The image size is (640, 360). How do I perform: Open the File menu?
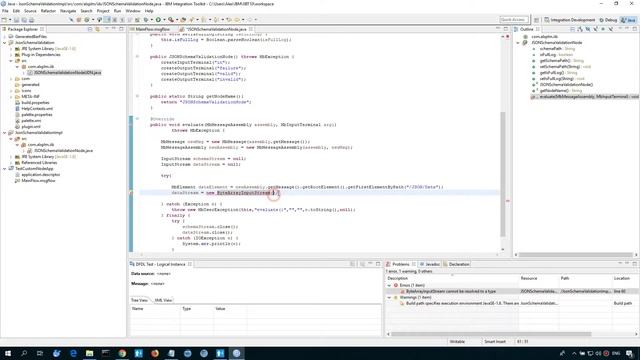pos(5,11)
